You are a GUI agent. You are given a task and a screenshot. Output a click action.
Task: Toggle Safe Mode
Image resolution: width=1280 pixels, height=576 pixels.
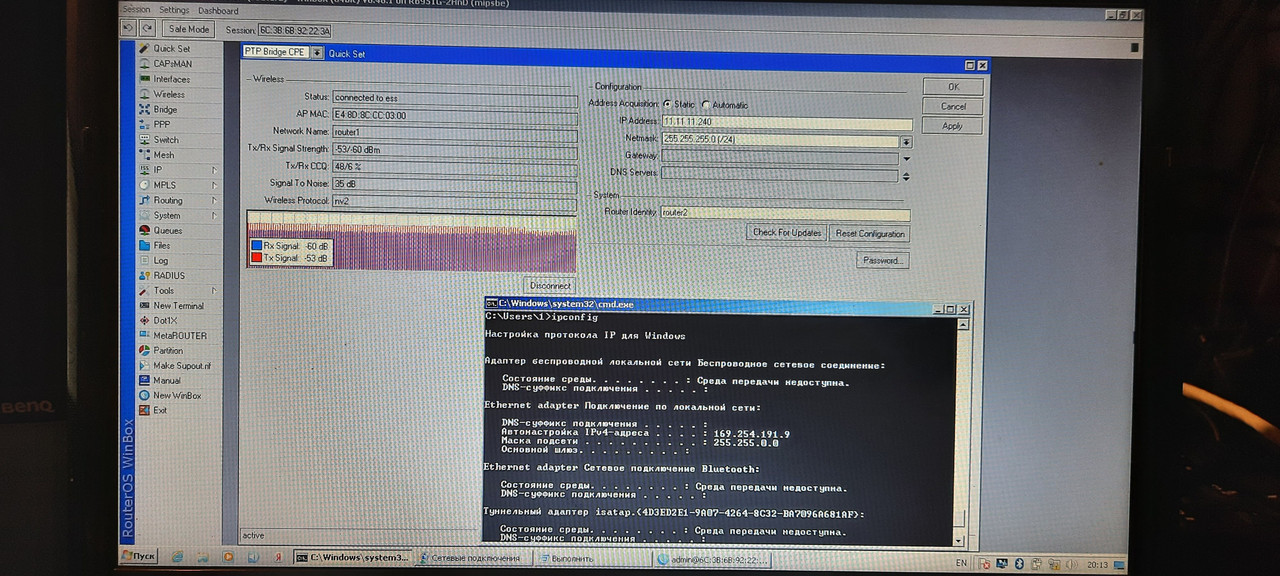point(189,29)
